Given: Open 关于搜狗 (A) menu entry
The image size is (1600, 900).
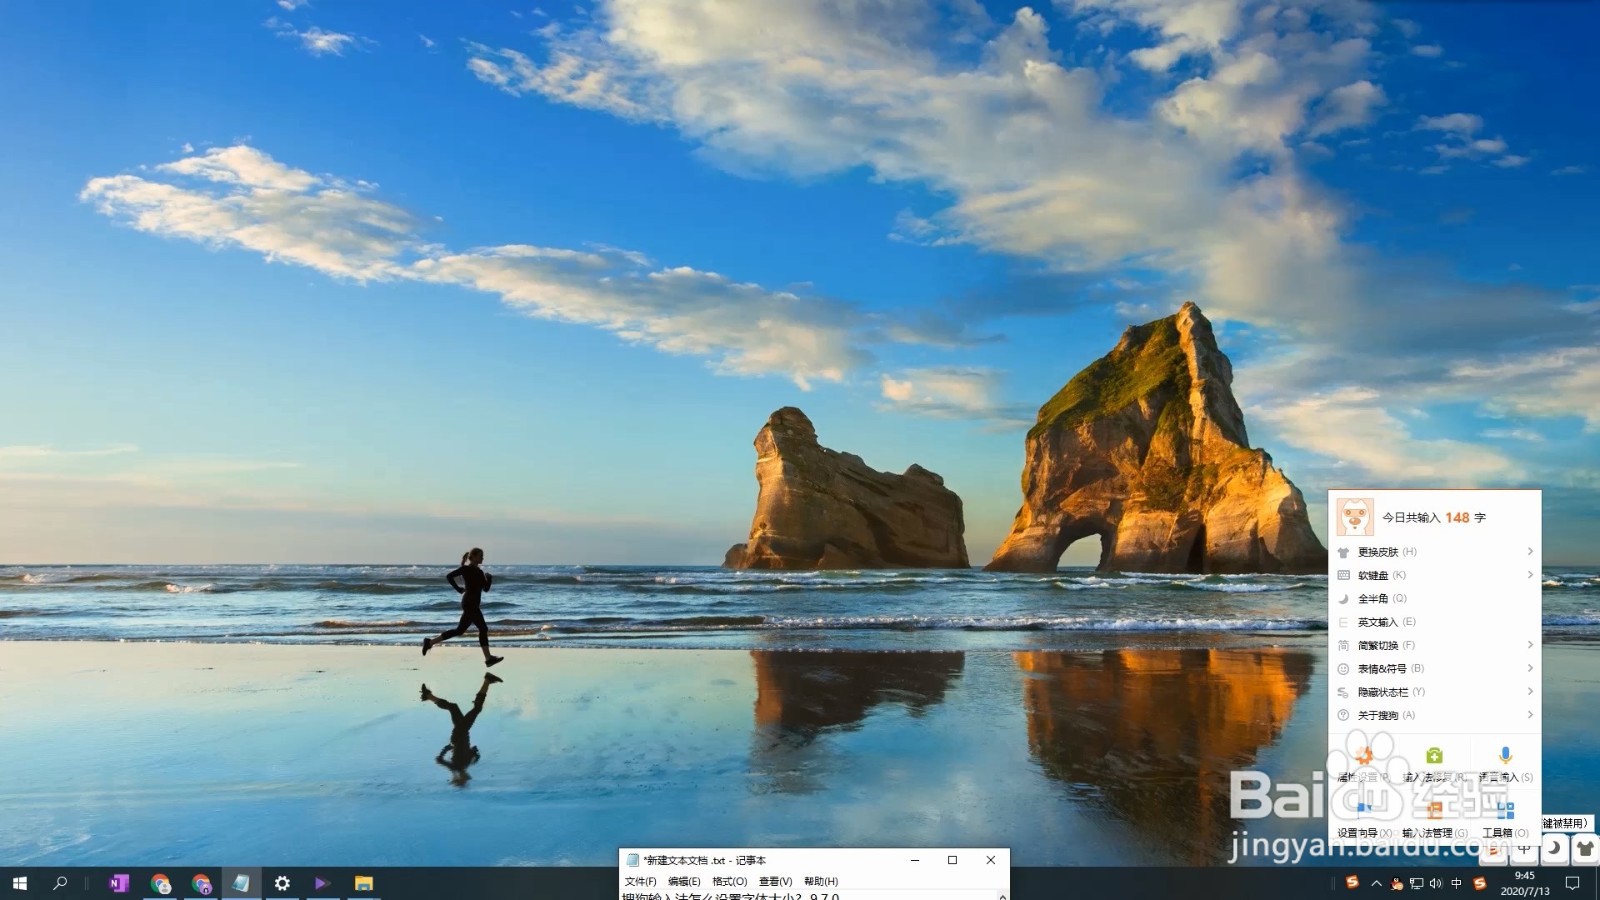Looking at the screenshot, I should coord(1435,715).
